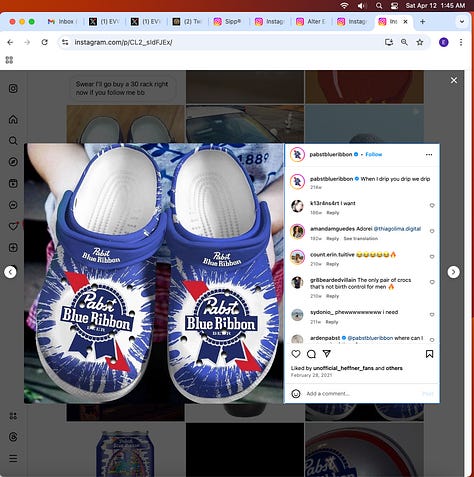Image resolution: width=474 pixels, height=477 pixels.
Task: Switch to the Sipp Instagram tab
Action: 228,22
